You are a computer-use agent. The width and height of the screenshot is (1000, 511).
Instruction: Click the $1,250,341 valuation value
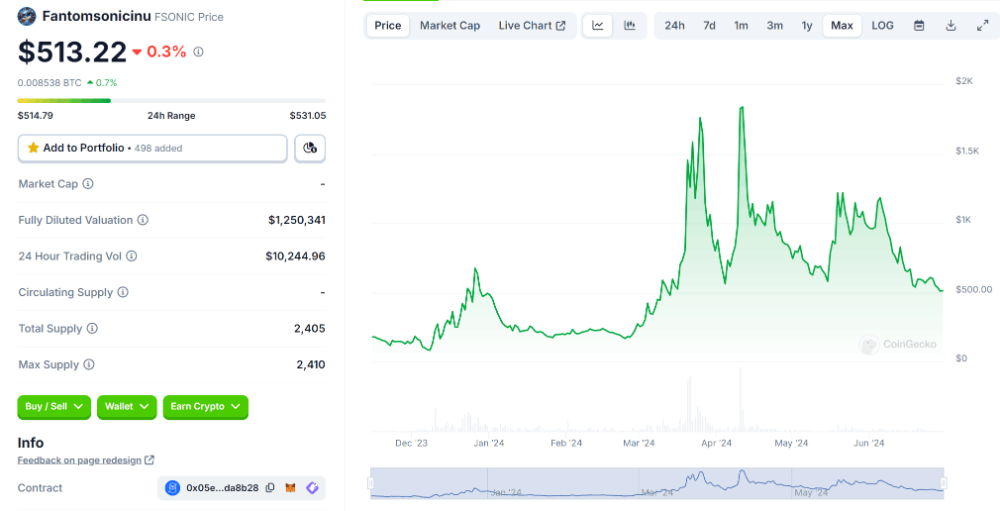click(x=297, y=220)
